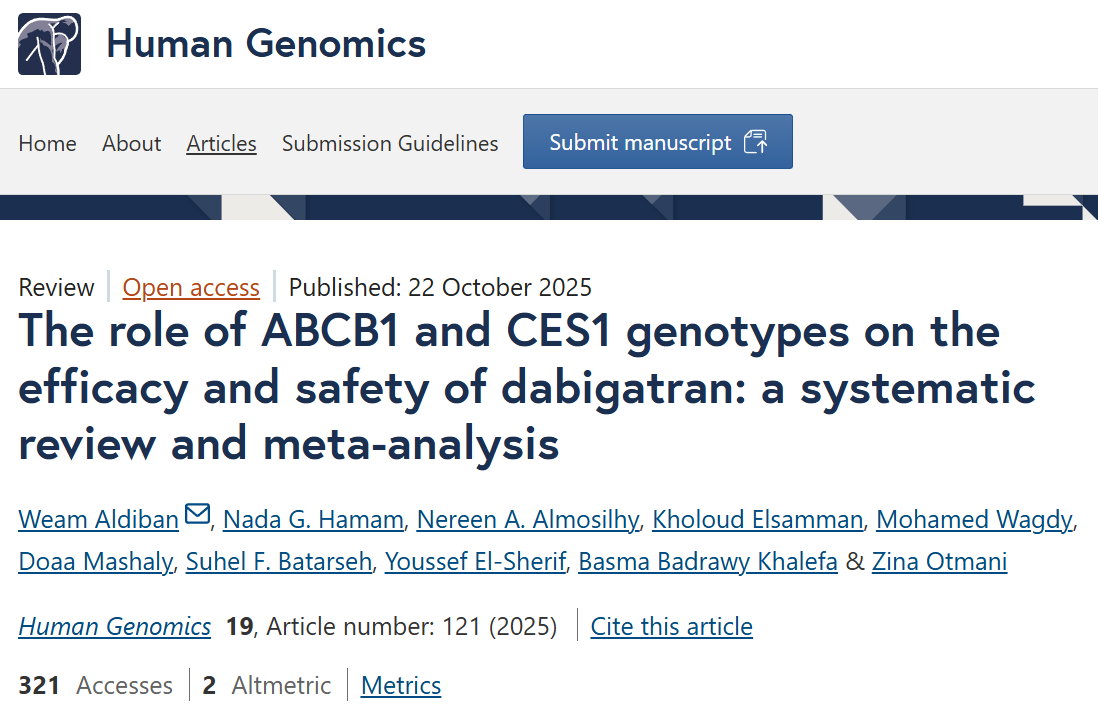Go to the Articles navigation item
Screen dimensions: 1098x719
pyautogui.click(x=221, y=143)
